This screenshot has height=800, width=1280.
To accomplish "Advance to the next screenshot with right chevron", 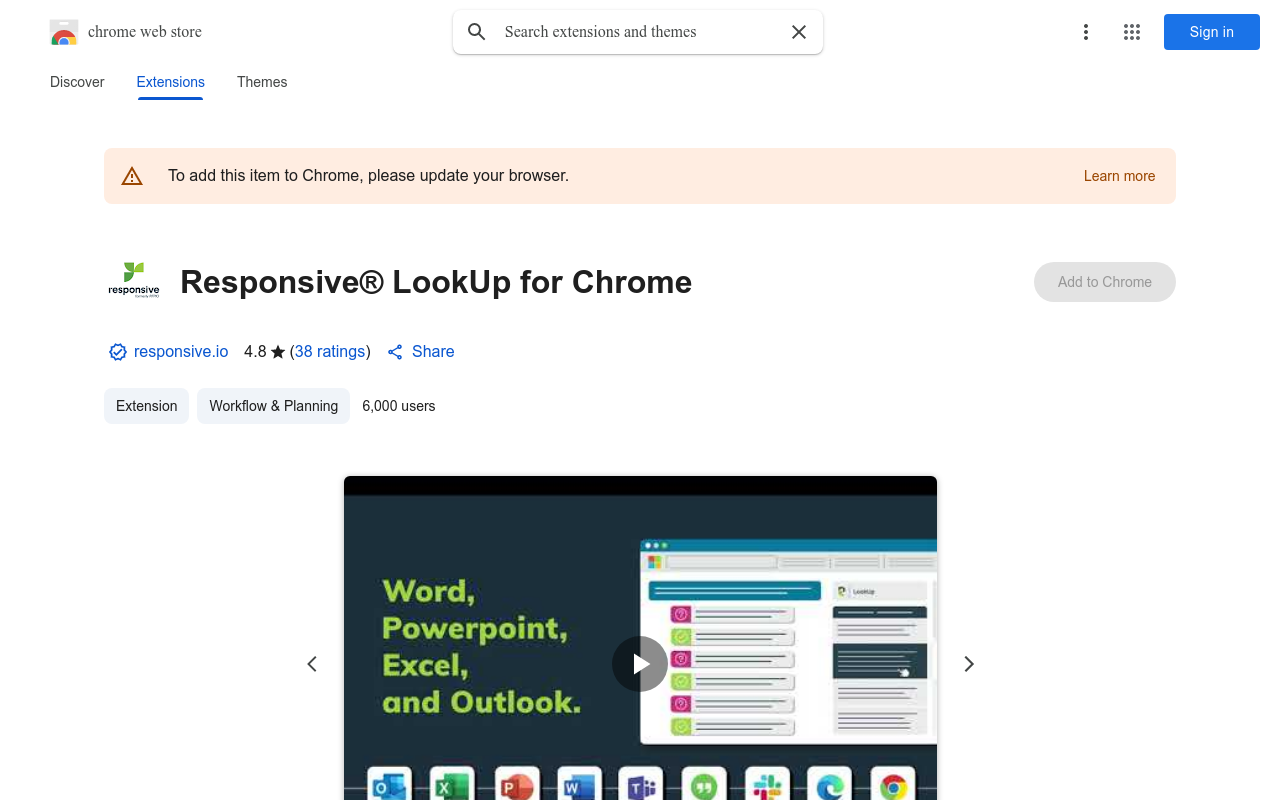I will pyautogui.click(x=968, y=664).
